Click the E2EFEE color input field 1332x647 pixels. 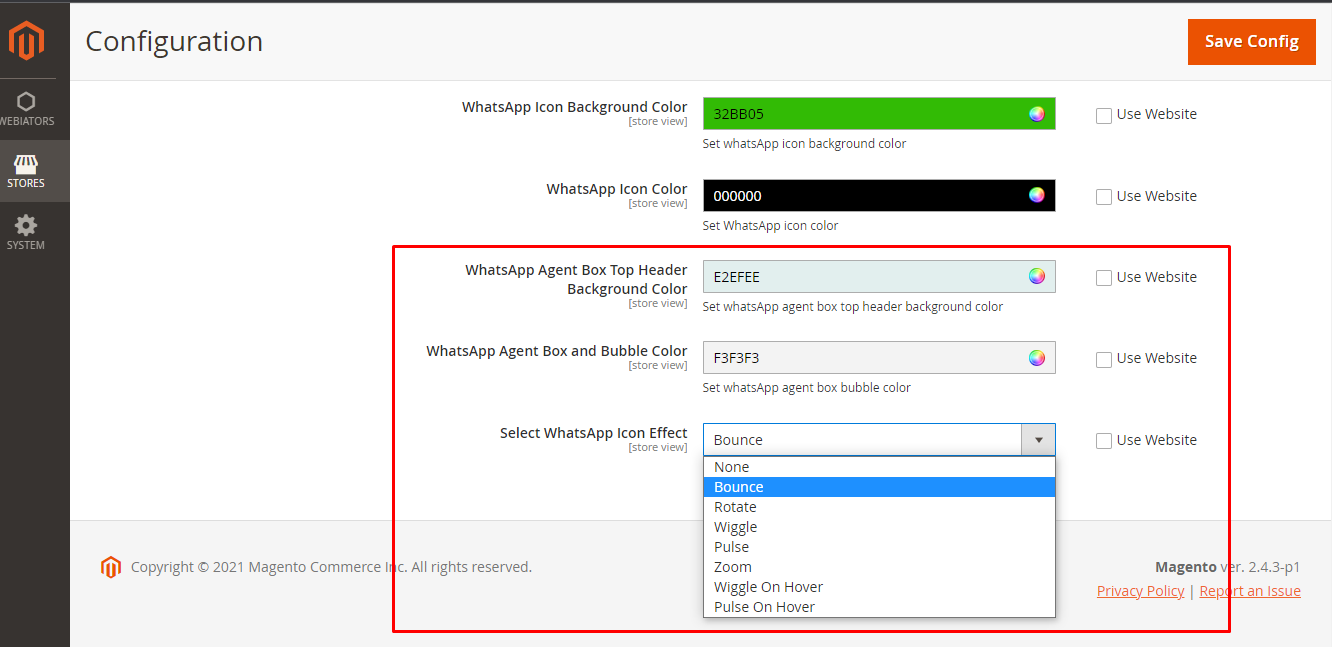point(879,276)
